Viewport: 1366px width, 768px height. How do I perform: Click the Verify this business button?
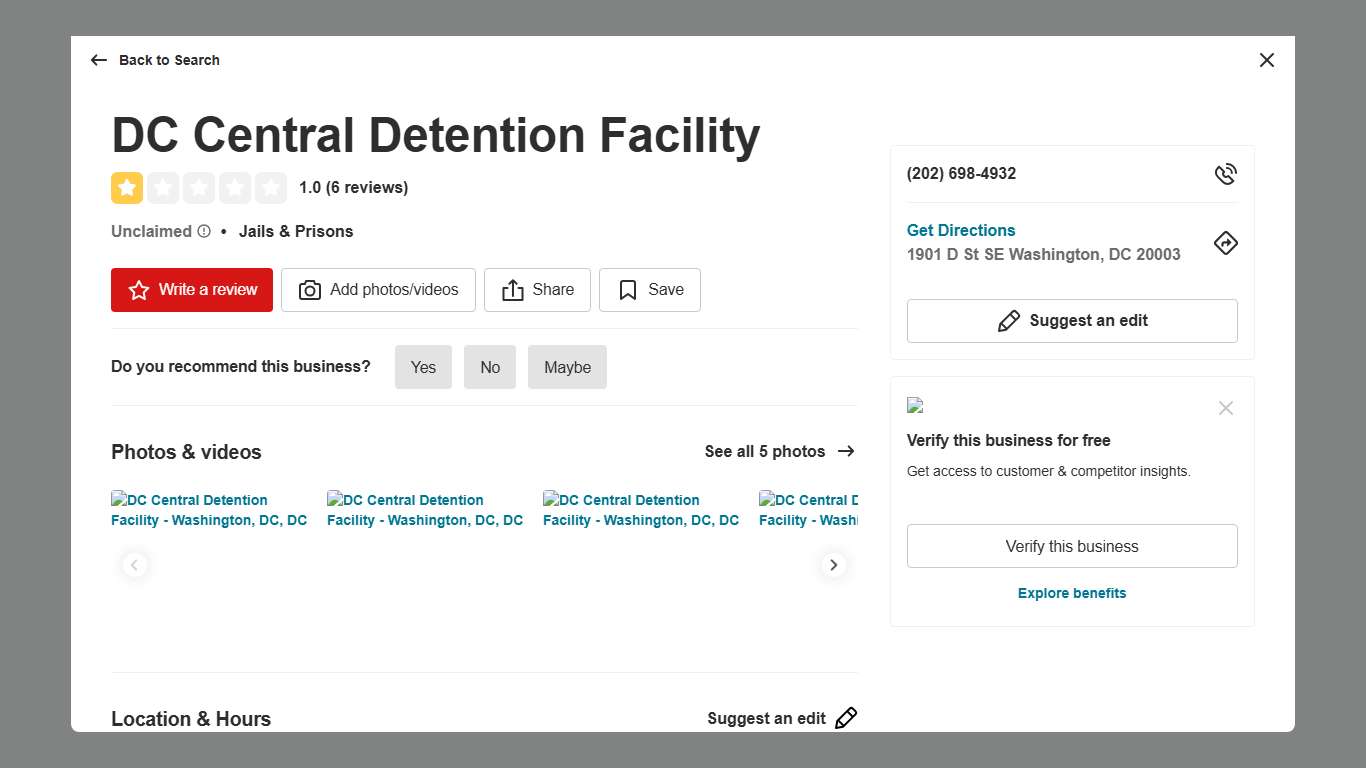tap(1071, 546)
